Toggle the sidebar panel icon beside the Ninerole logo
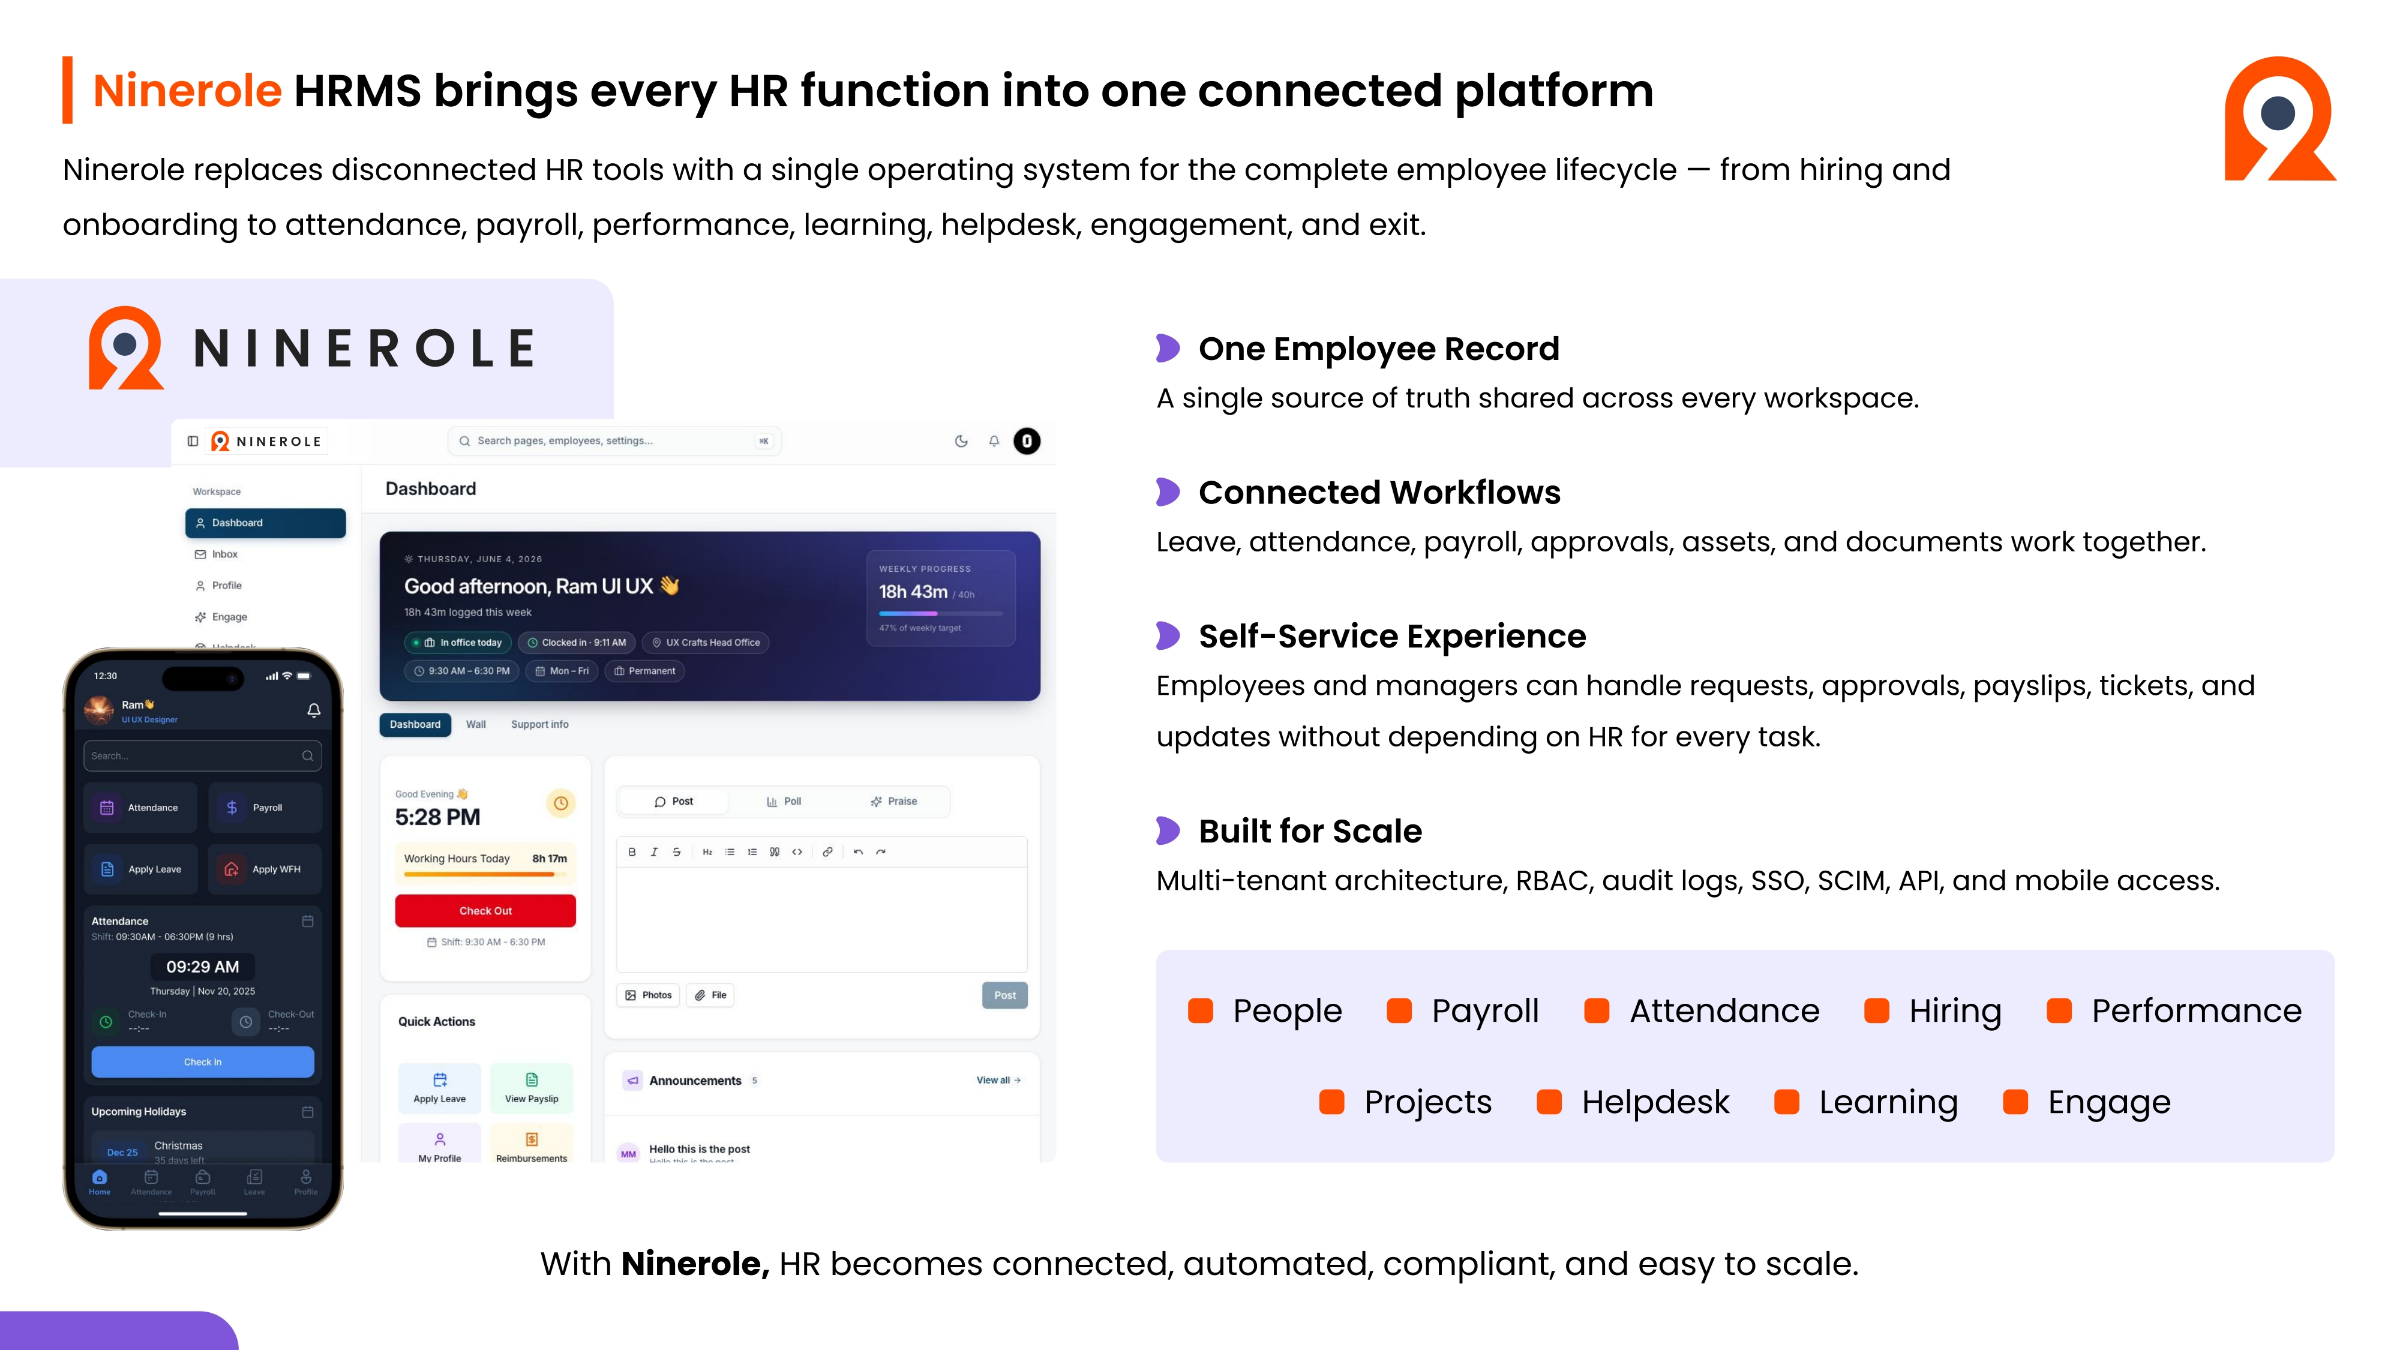This screenshot has width=2400, height=1350. pos(193,441)
